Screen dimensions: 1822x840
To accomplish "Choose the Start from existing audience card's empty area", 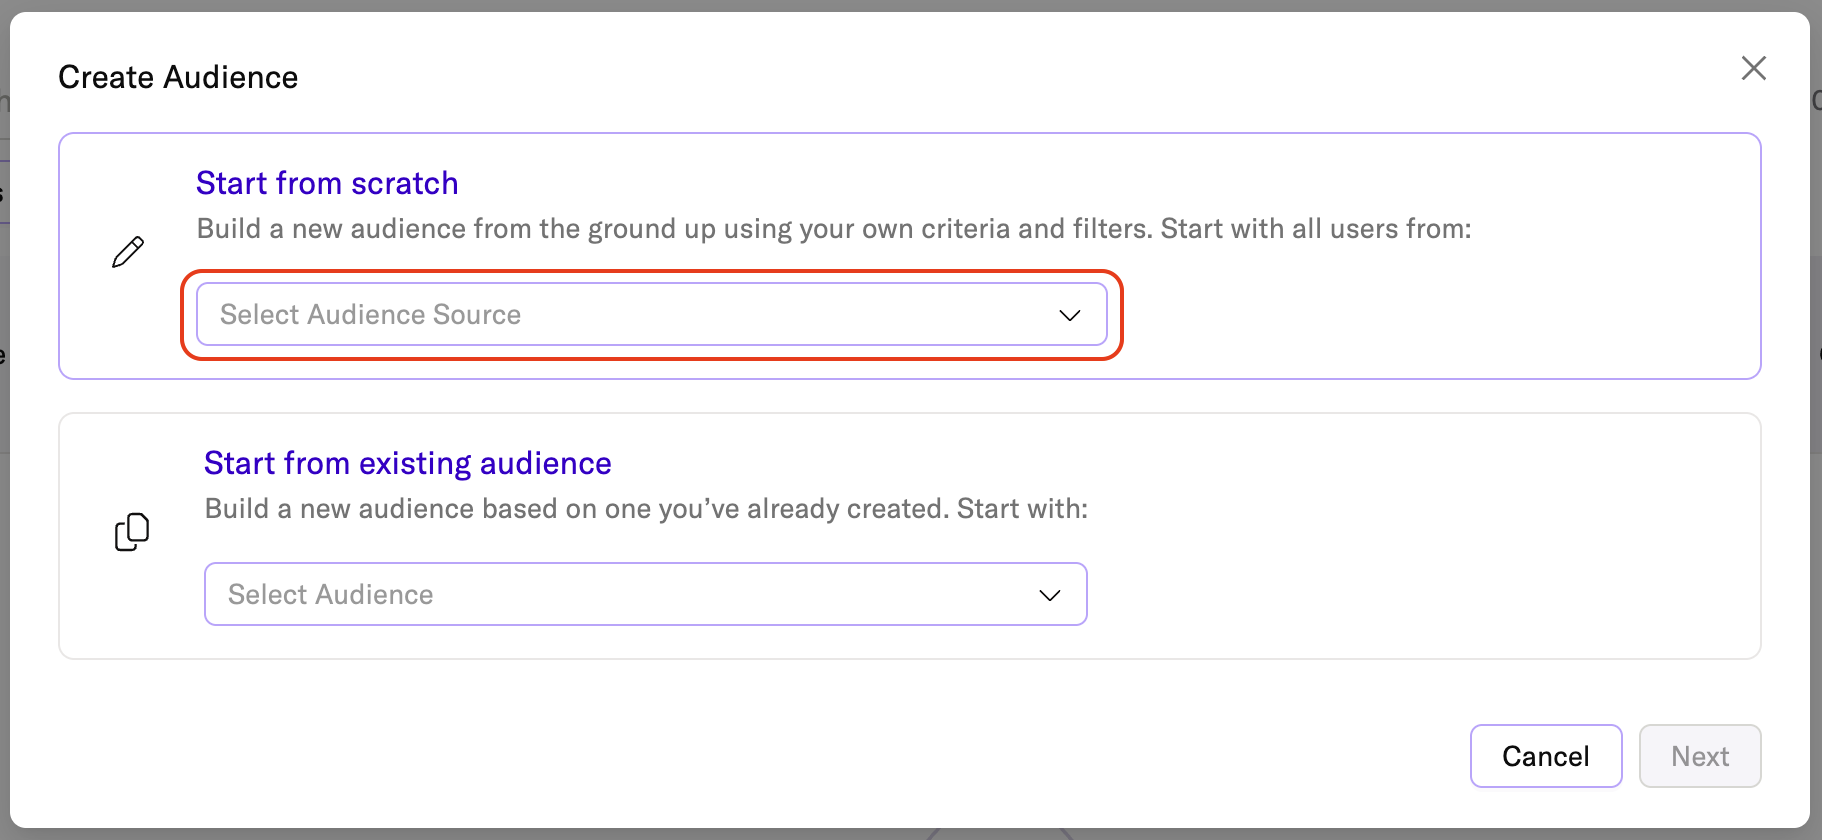I will (1420, 590).
